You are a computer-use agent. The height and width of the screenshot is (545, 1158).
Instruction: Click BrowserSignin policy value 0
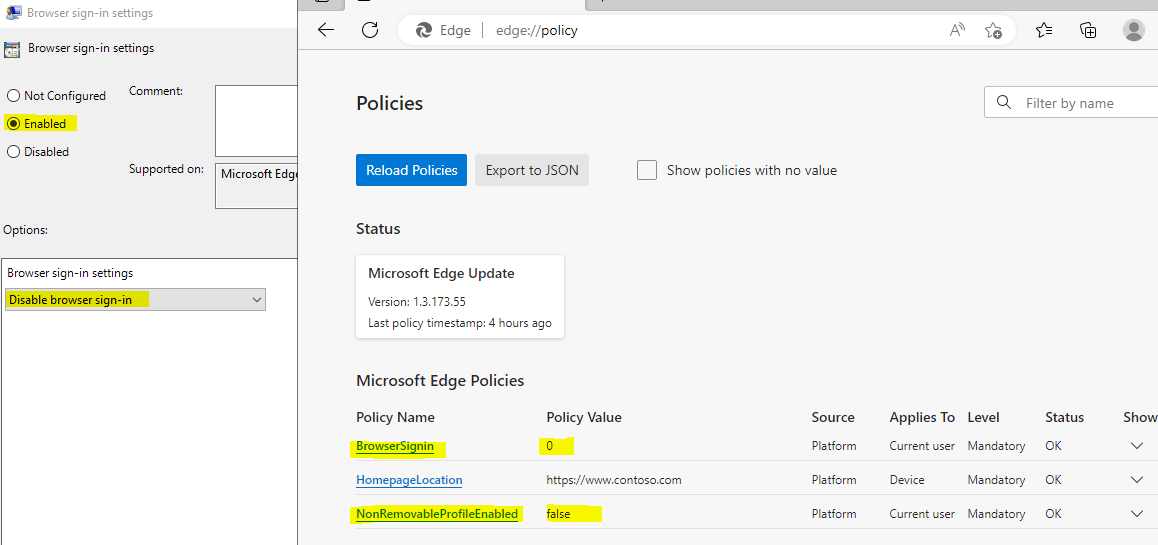[549, 446]
